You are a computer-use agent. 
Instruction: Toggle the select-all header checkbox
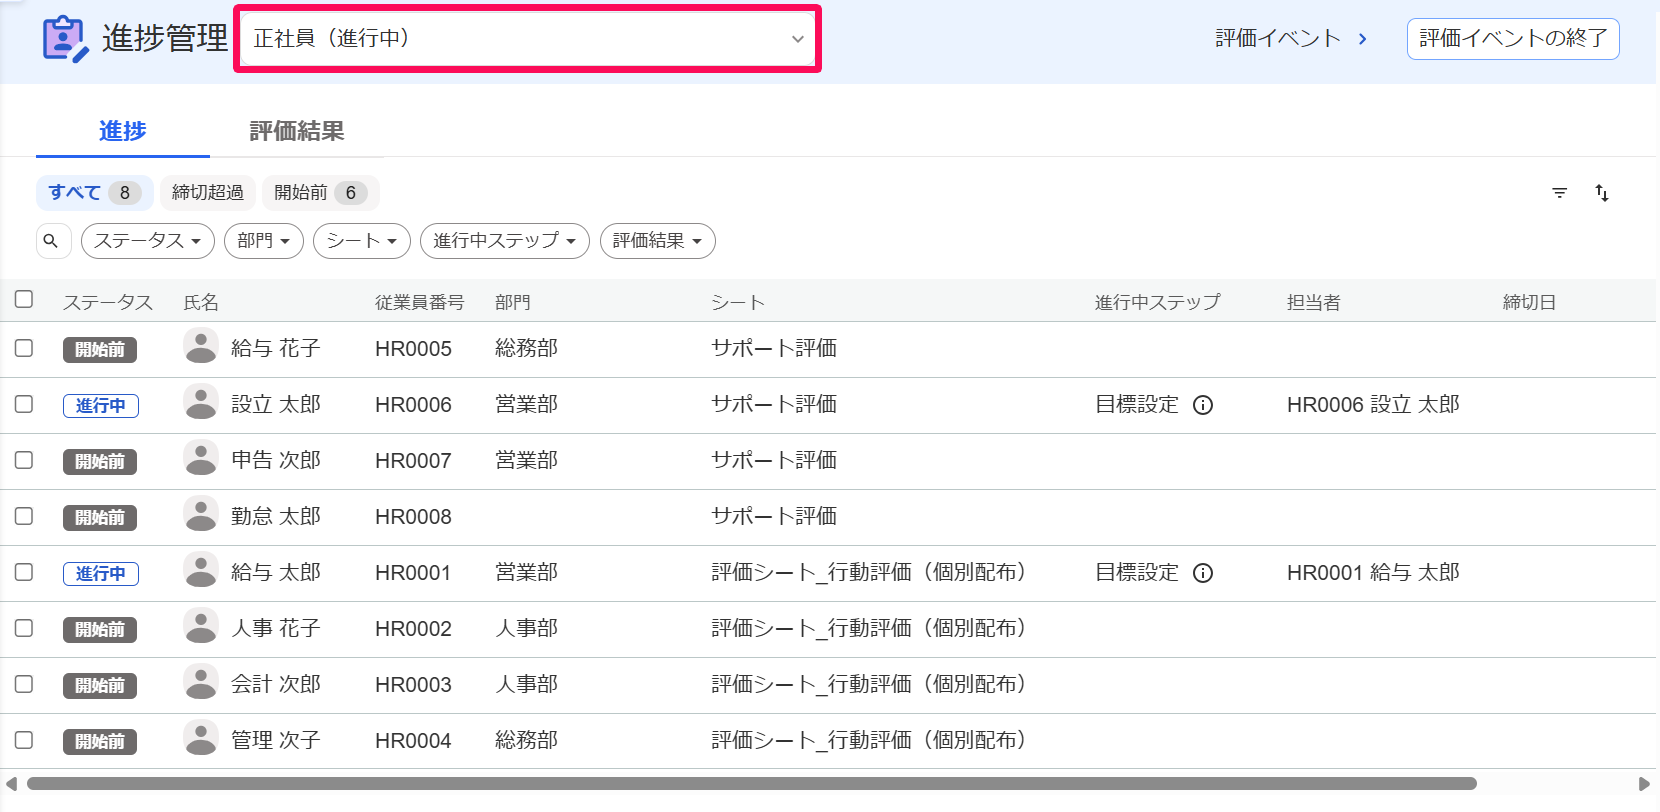(x=24, y=299)
